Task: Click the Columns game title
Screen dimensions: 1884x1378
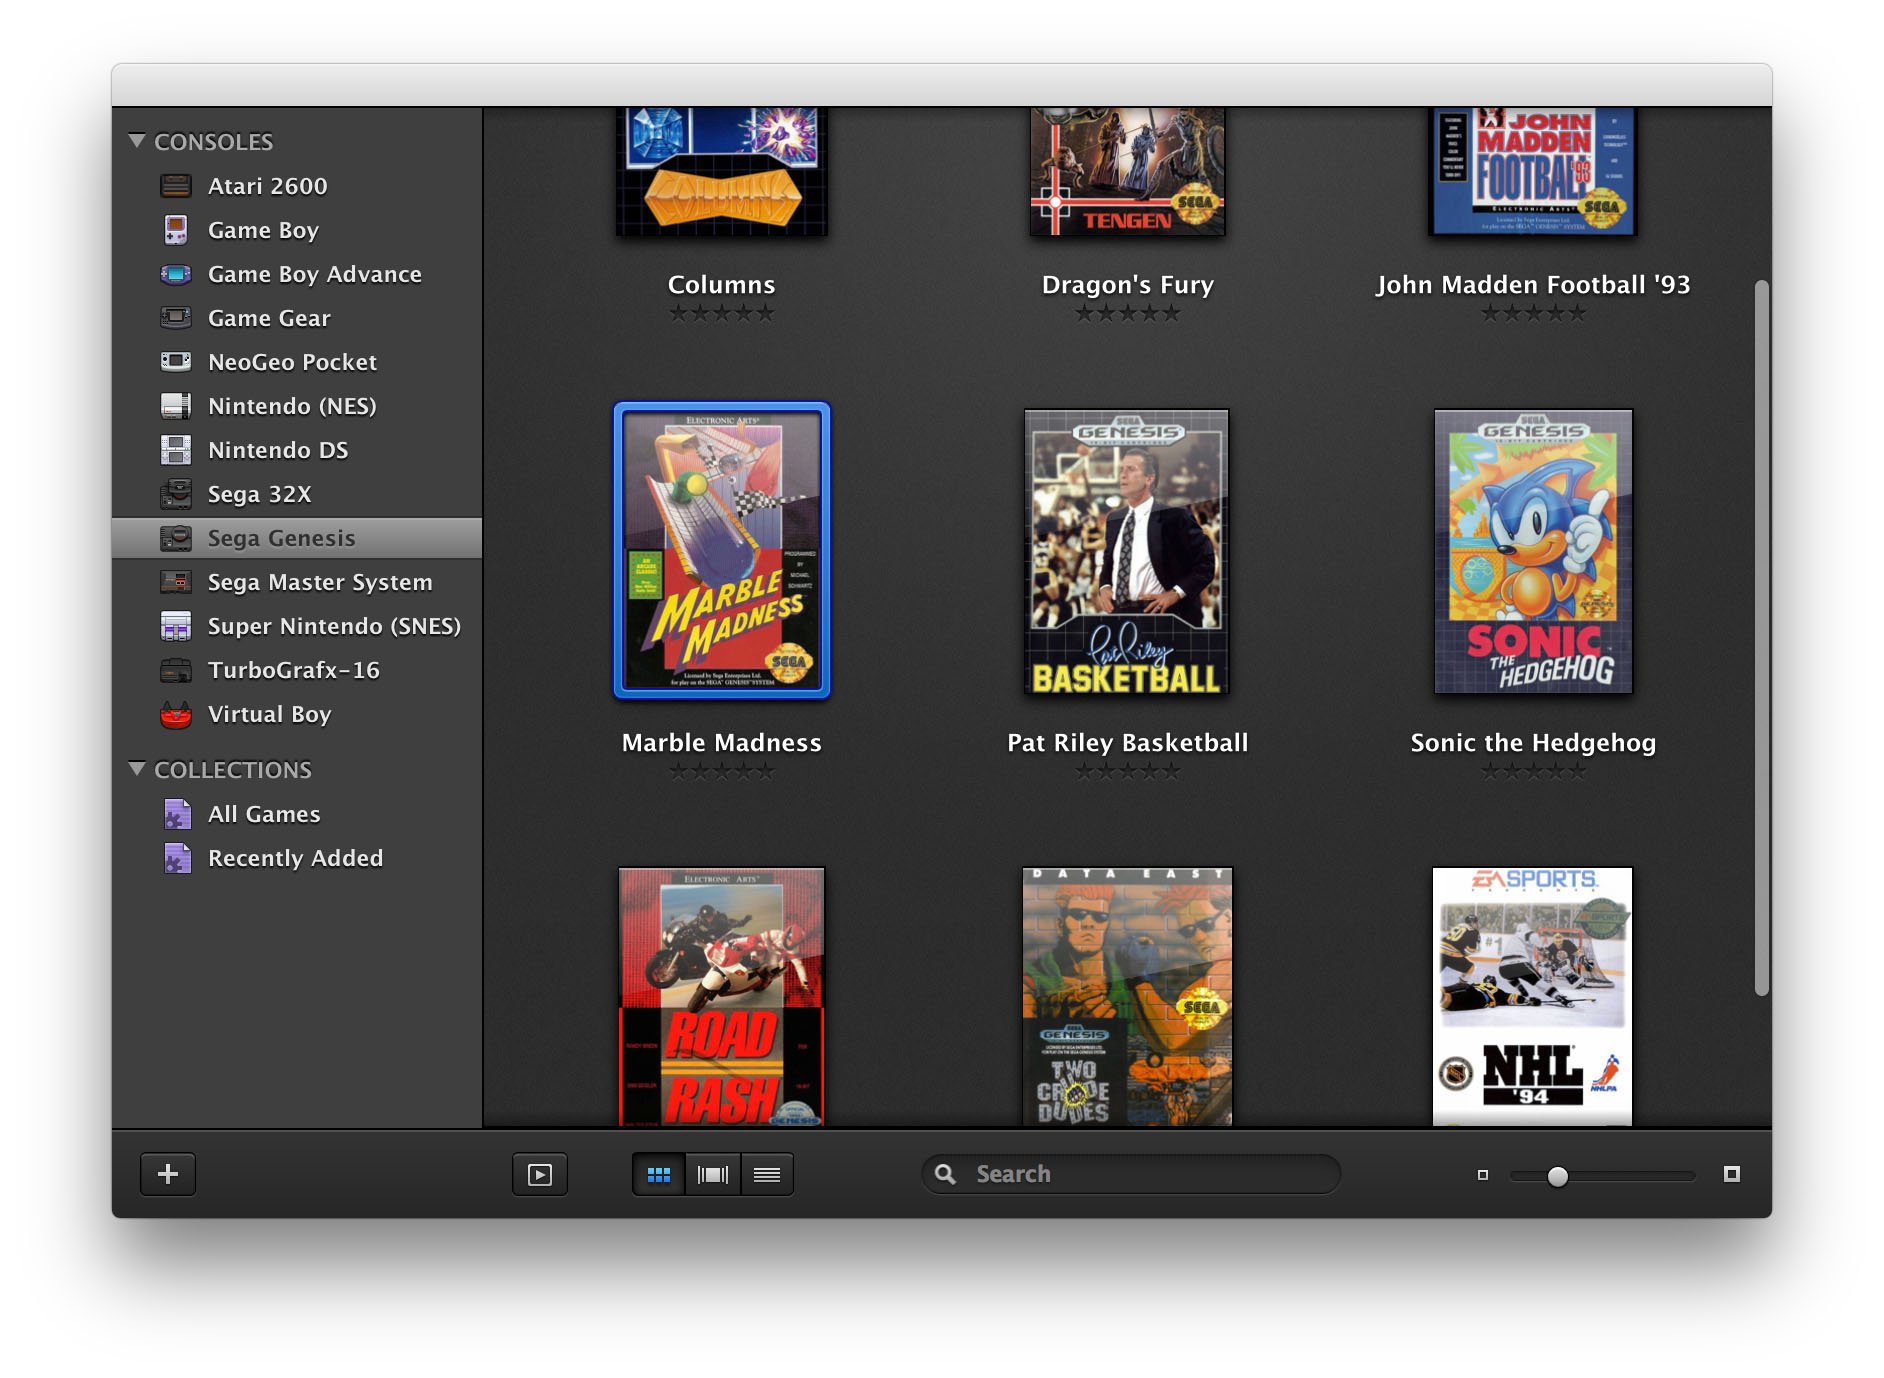Action: pos(722,285)
